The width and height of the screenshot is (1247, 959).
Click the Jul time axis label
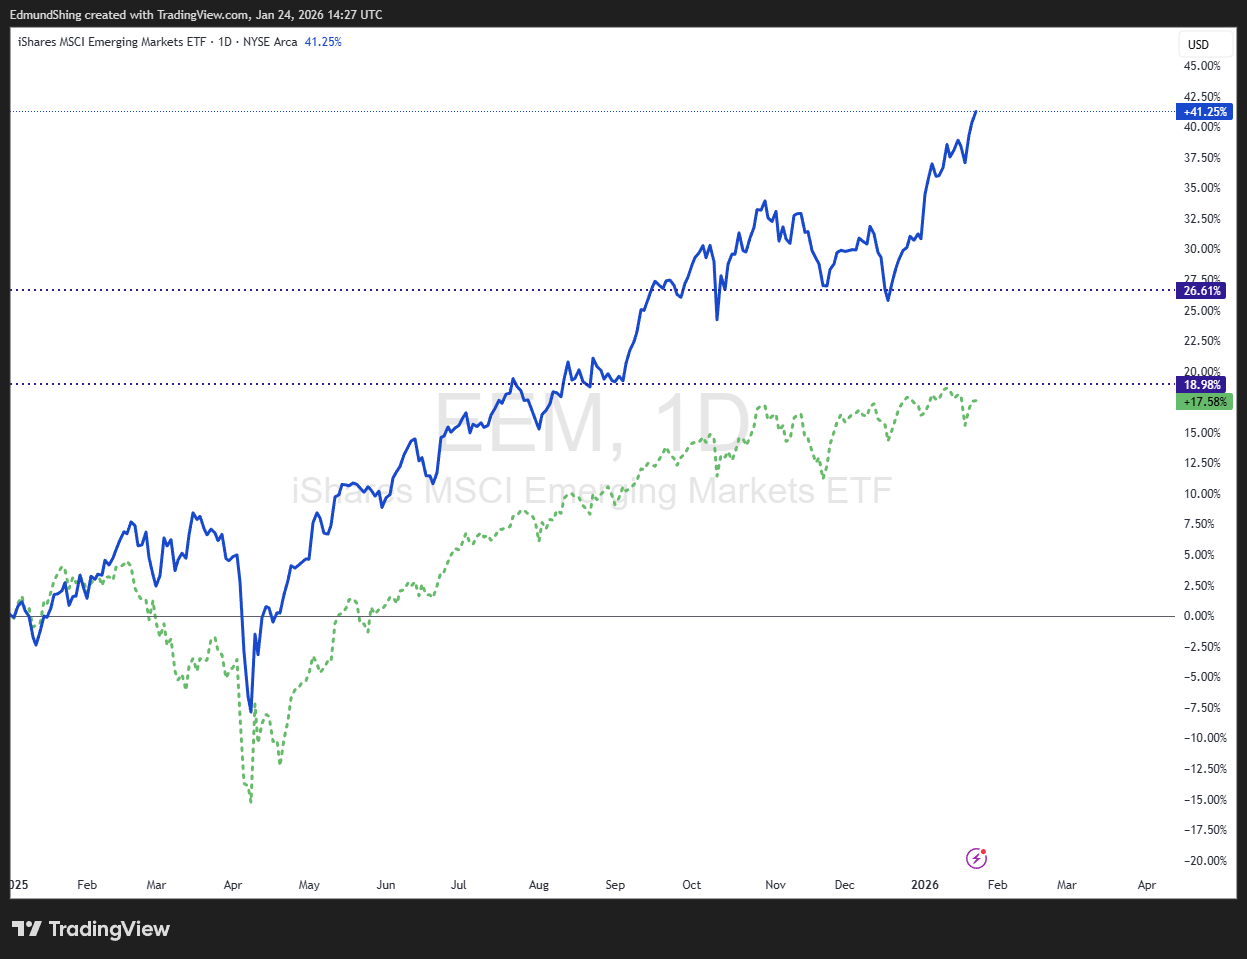(459, 885)
